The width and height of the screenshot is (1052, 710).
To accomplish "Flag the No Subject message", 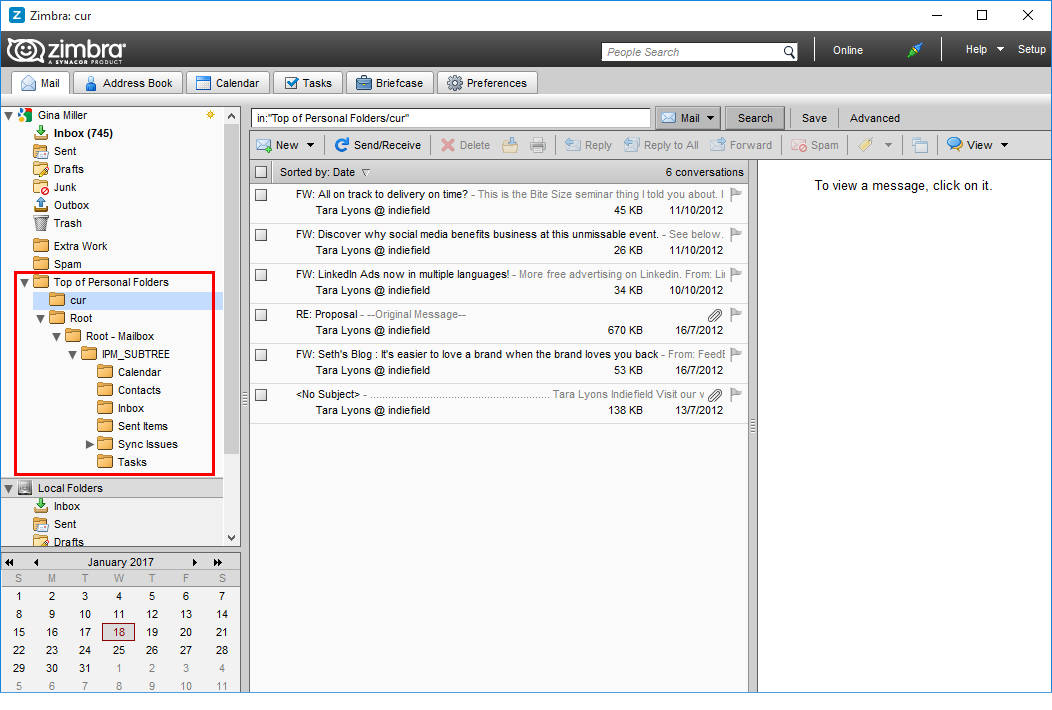I will tap(736, 395).
